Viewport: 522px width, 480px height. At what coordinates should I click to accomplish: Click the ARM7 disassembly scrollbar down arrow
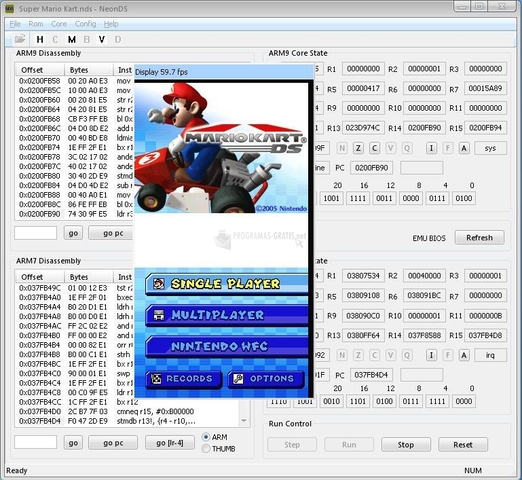(244, 420)
